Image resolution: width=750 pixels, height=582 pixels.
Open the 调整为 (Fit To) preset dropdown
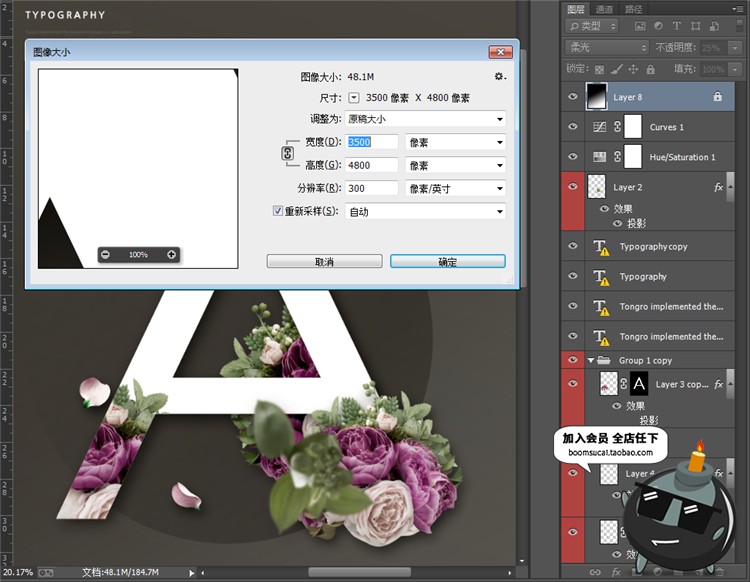[x=425, y=119]
